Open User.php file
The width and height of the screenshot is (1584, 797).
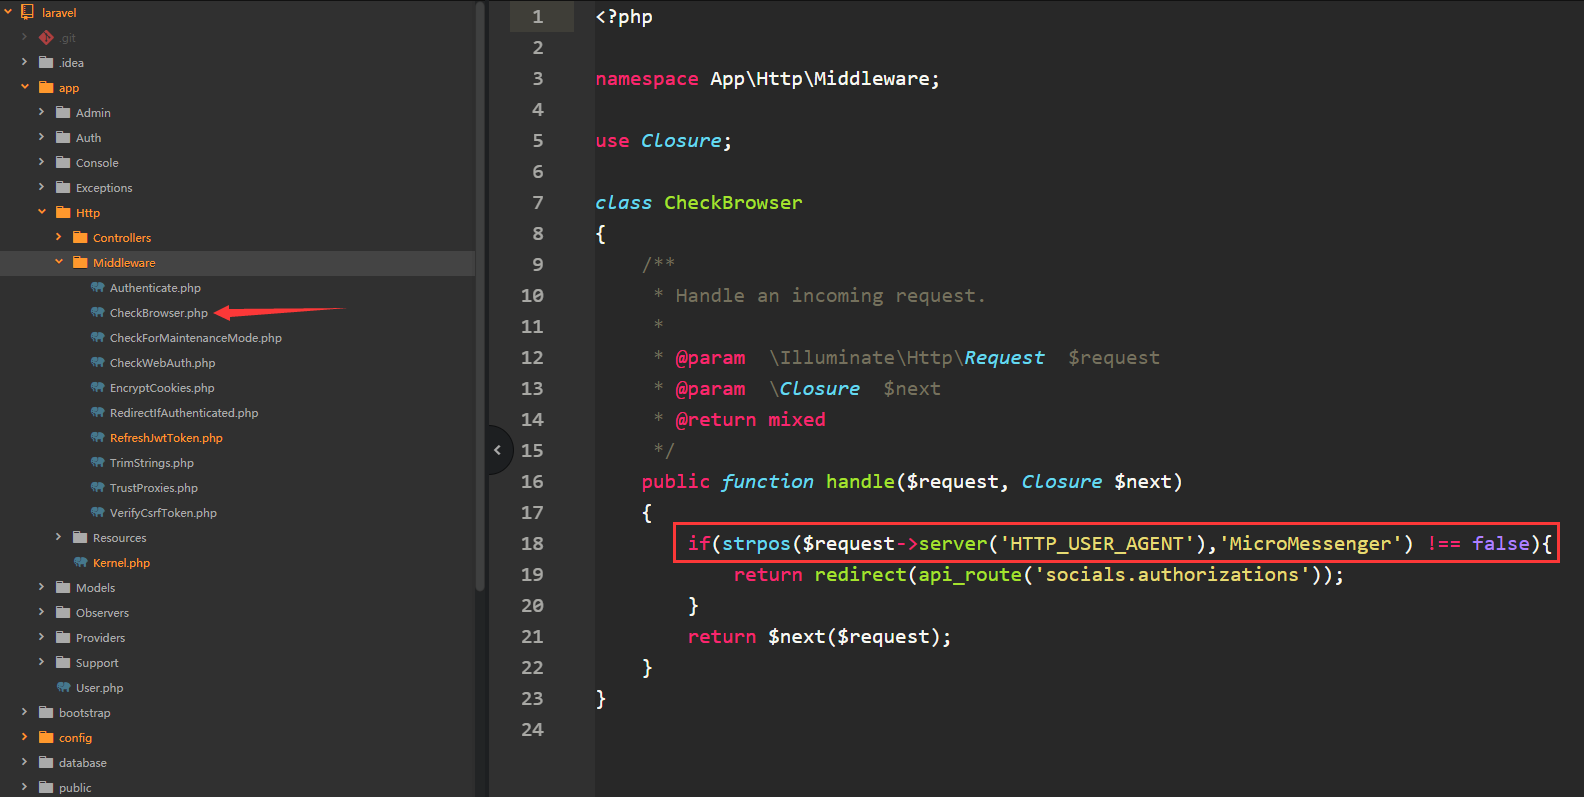pos(99,688)
